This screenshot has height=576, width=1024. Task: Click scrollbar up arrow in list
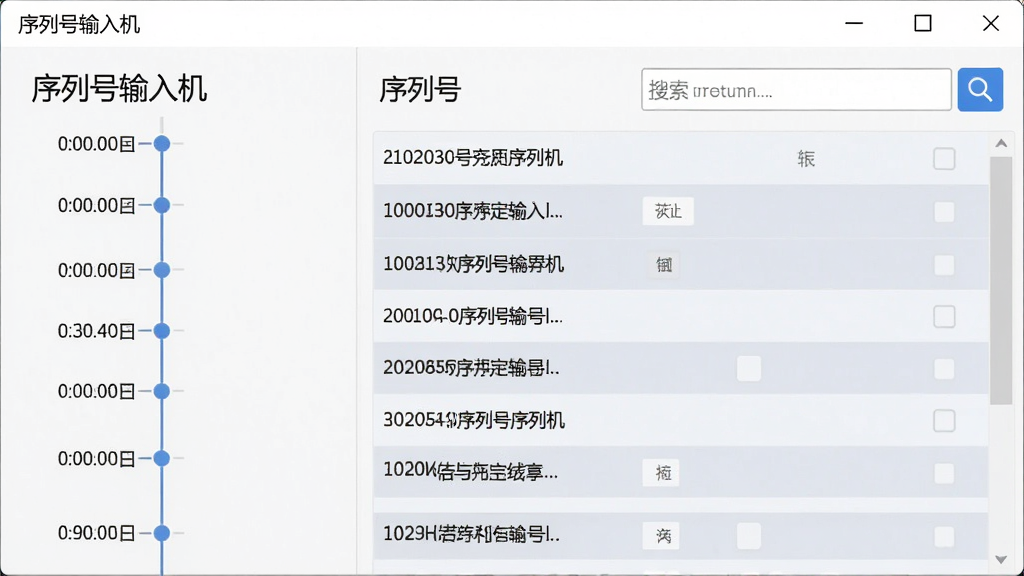[x=1001, y=143]
